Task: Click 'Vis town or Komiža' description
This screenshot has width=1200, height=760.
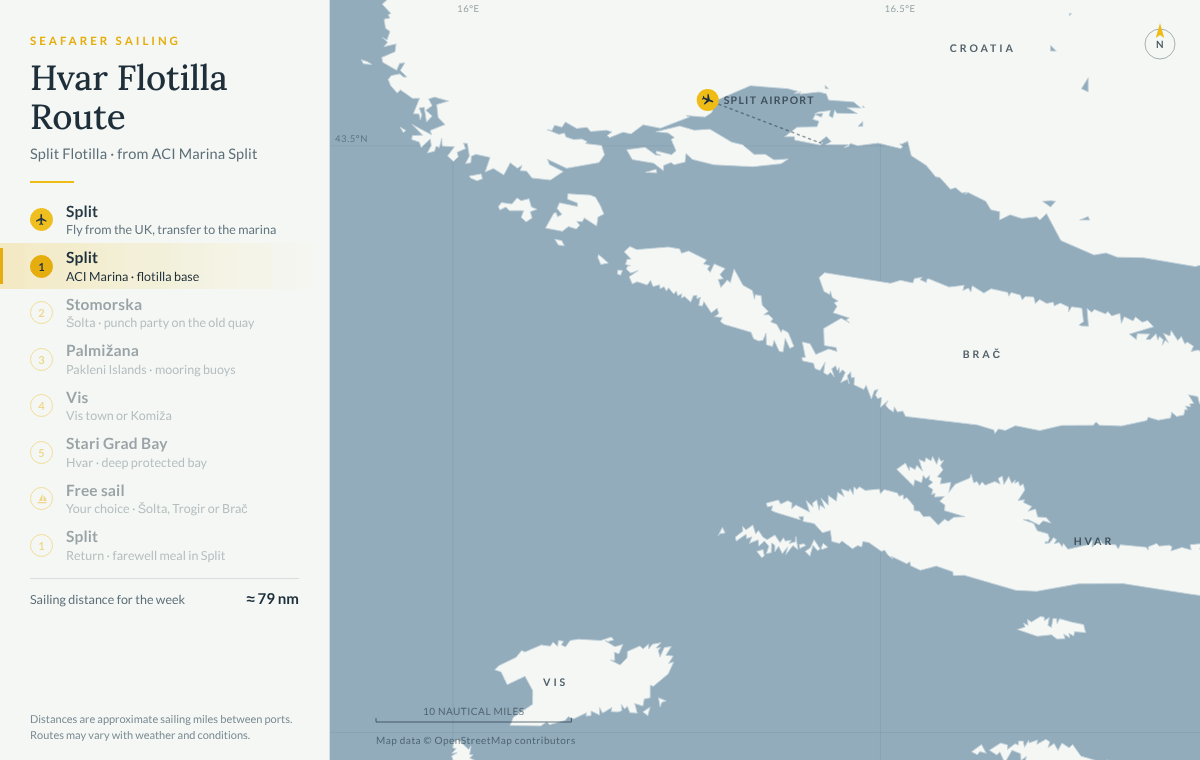Action: click(119, 416)
